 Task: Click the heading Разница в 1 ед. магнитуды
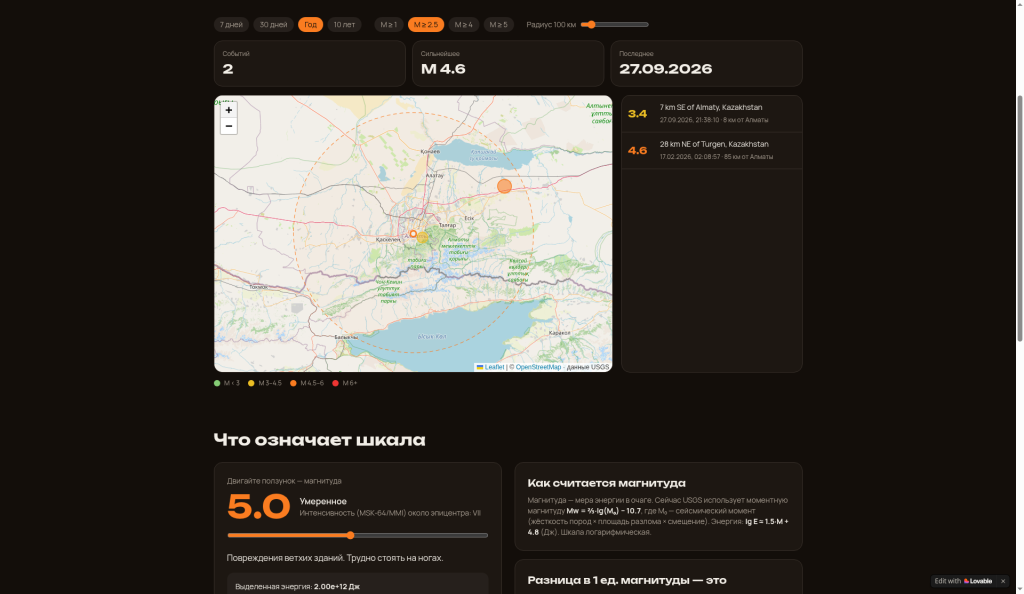627,580
